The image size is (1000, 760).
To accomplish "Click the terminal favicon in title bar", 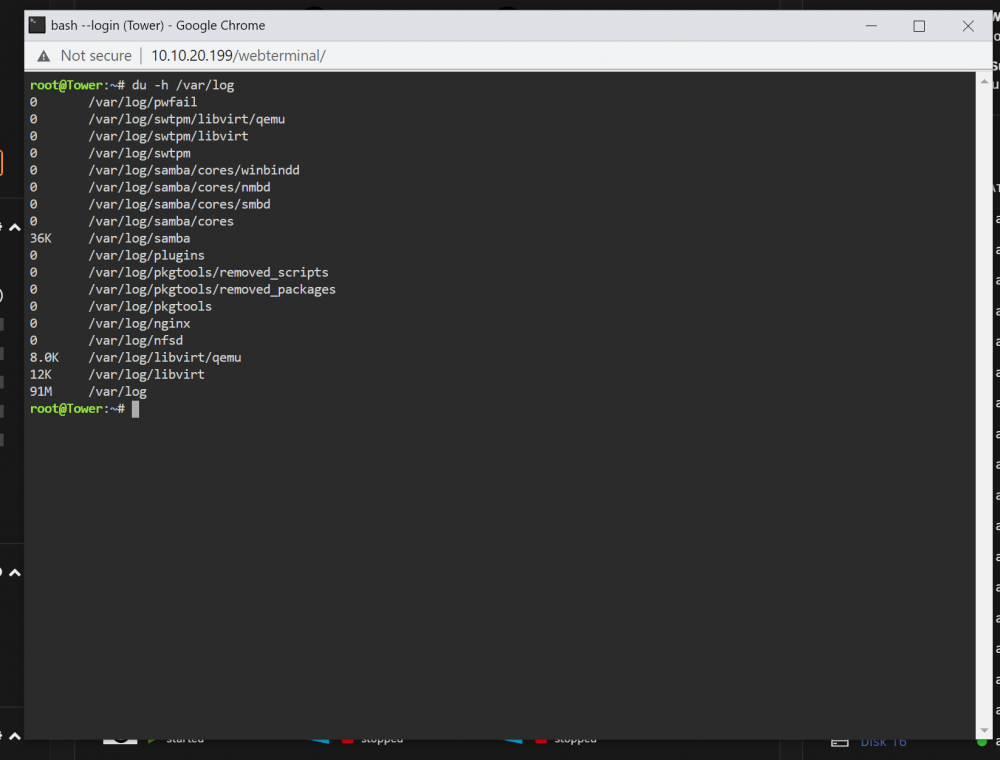I will point(37,26).
